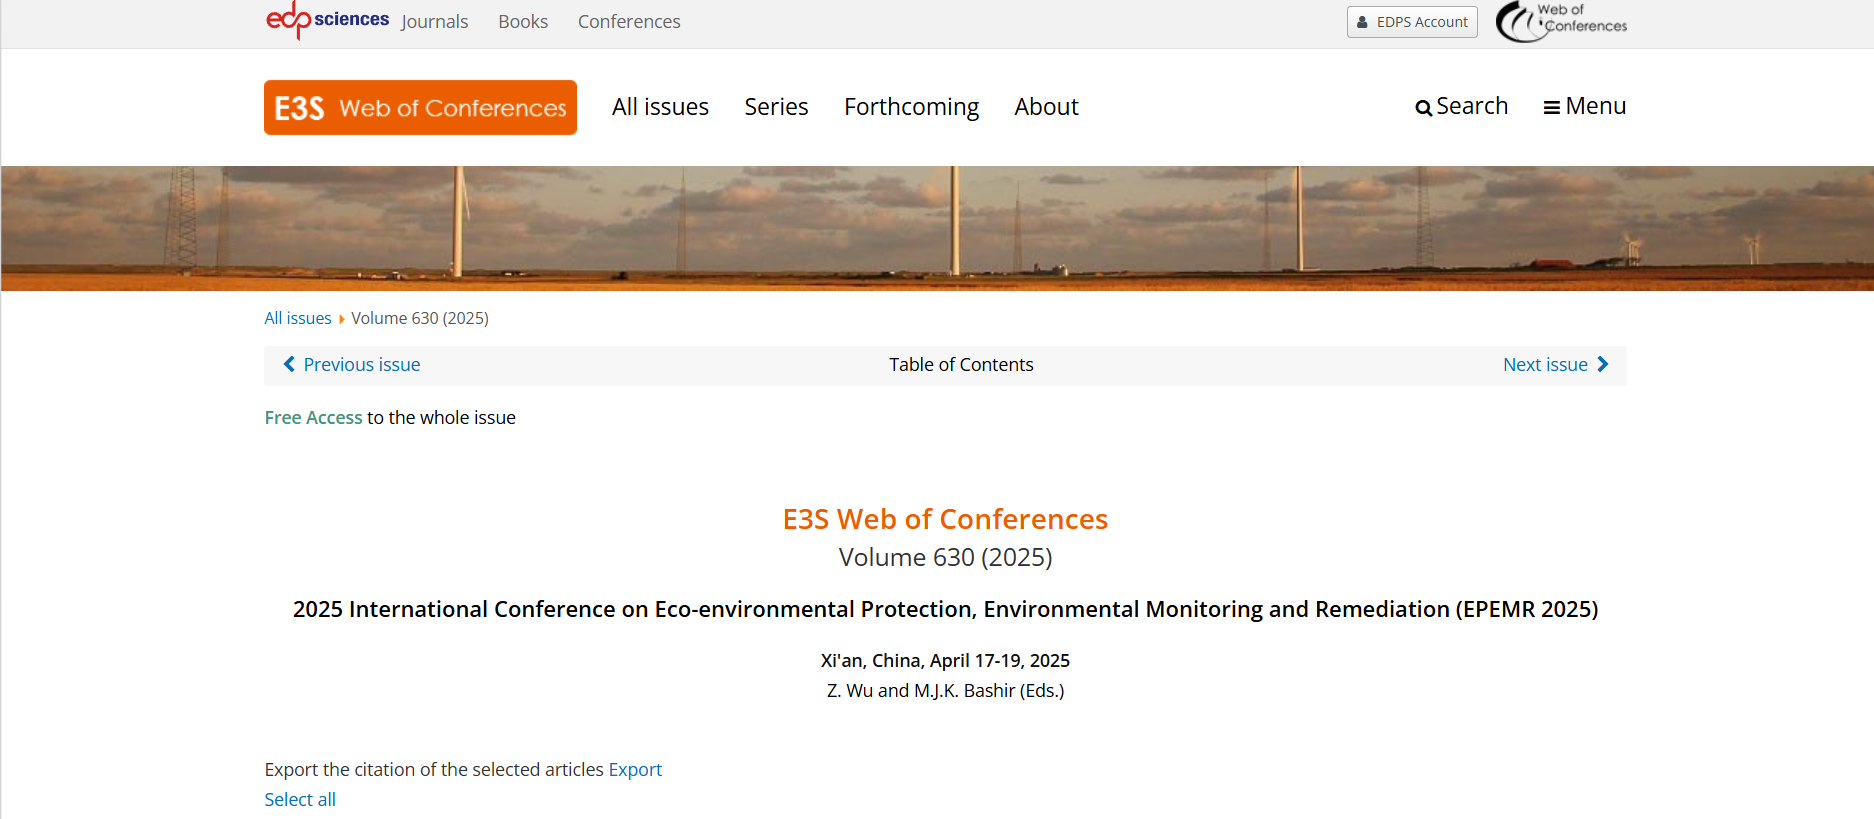Click the Previous issue left chevron

coord(289,364)
